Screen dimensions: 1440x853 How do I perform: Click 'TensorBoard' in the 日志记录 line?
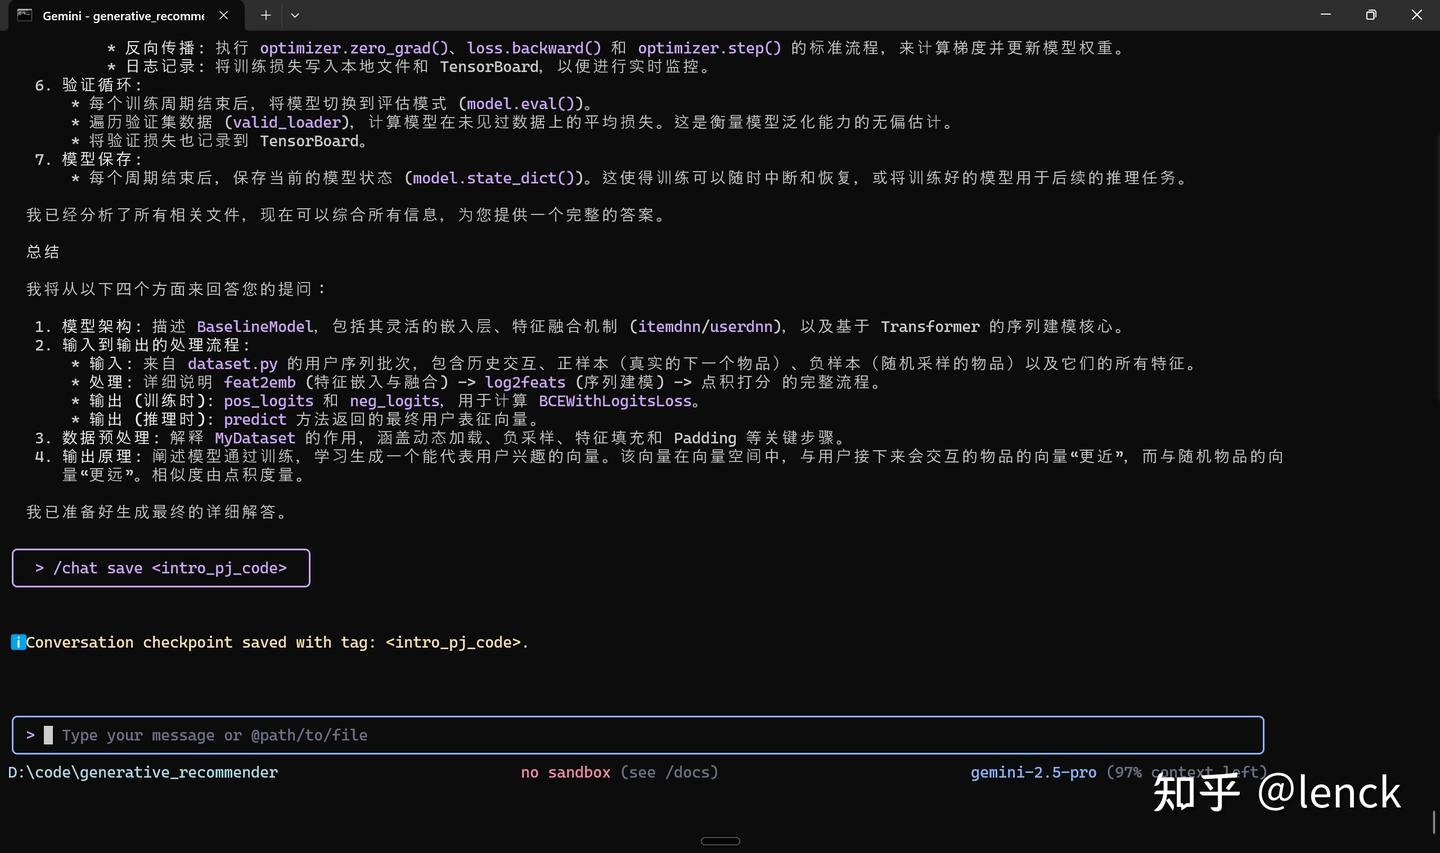tap(489, 67)
